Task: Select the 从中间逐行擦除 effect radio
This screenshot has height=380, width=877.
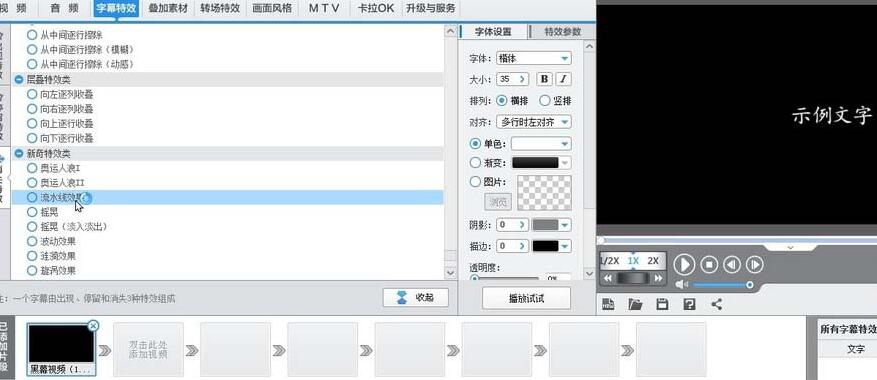Action: [32, 35]
